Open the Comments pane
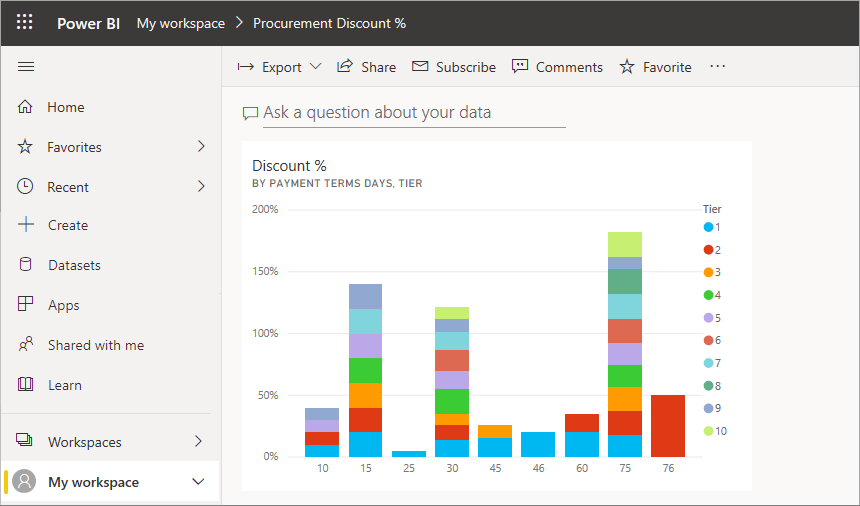The height and width of the screenshot is (506, 860). point(557,67)
